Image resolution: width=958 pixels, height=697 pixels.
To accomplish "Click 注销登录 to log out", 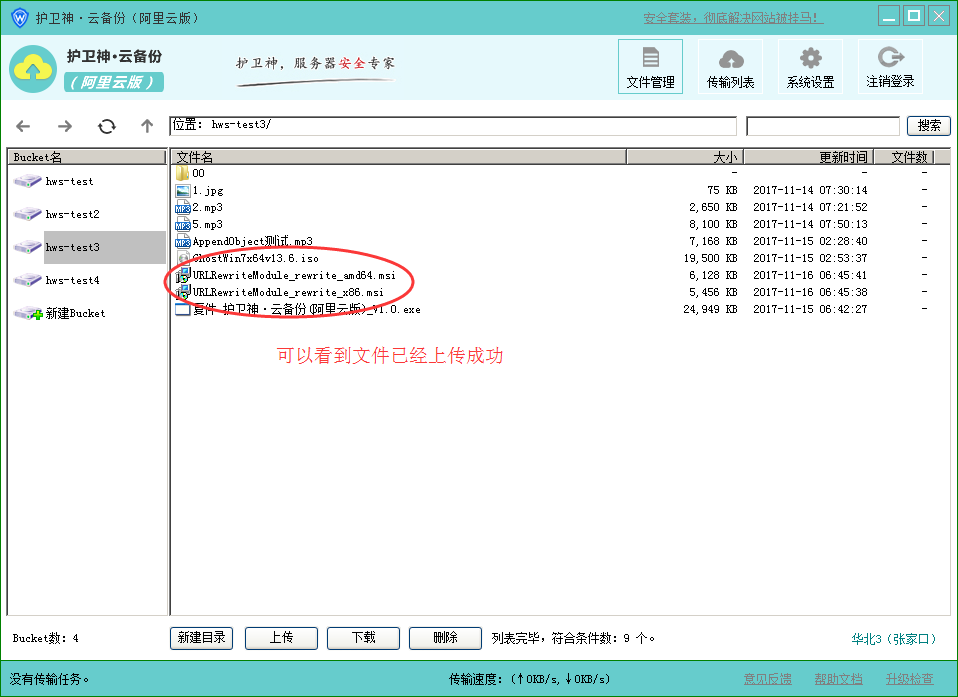I will coord(890,67).
